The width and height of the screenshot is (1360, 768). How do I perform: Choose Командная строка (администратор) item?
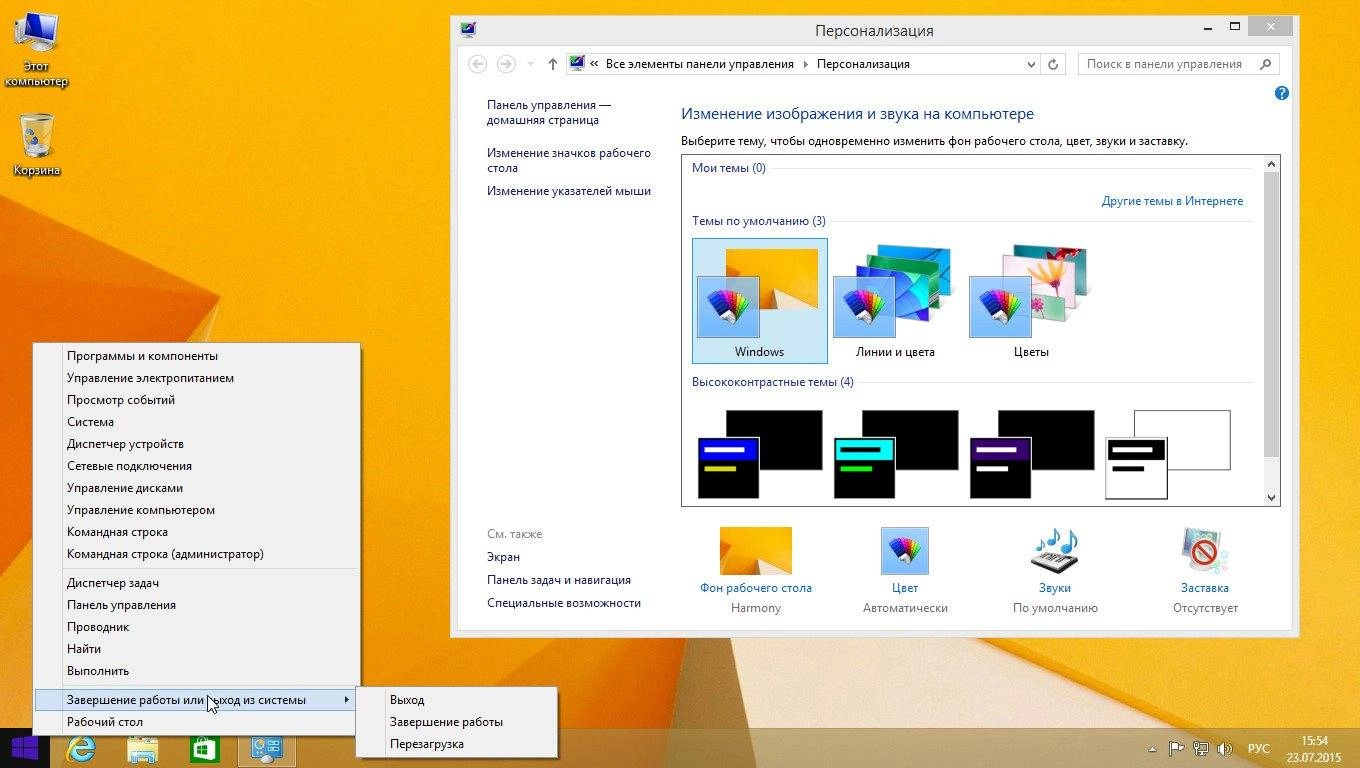197,554
